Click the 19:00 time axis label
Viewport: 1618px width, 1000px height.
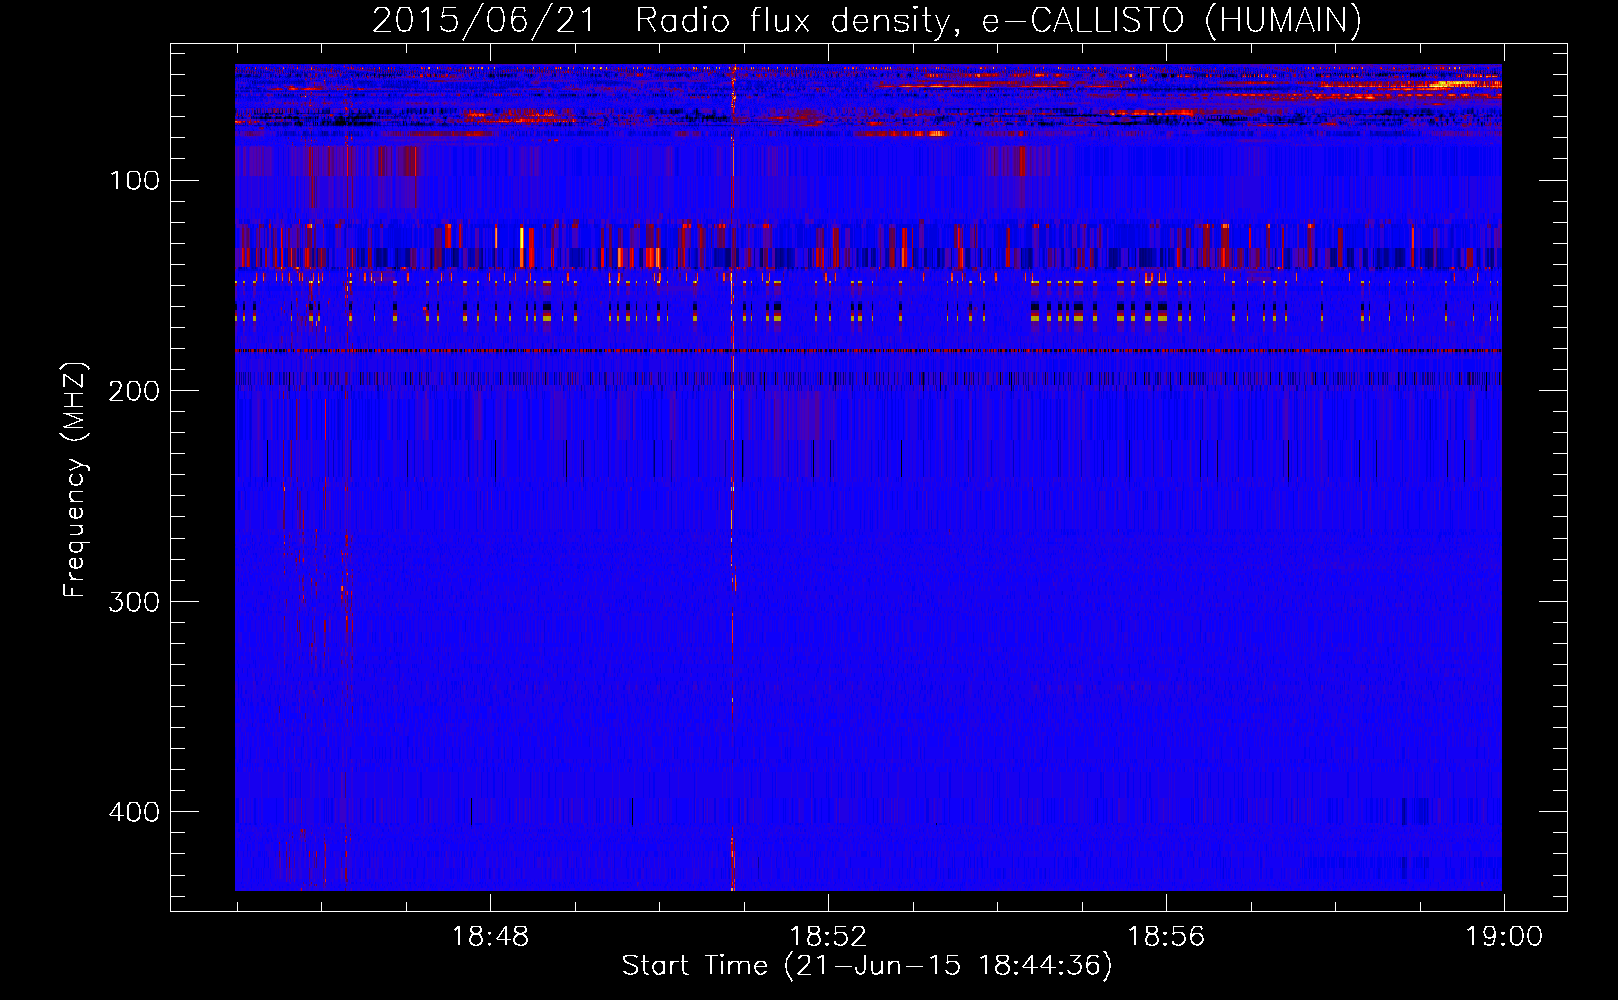[1504, 937]
